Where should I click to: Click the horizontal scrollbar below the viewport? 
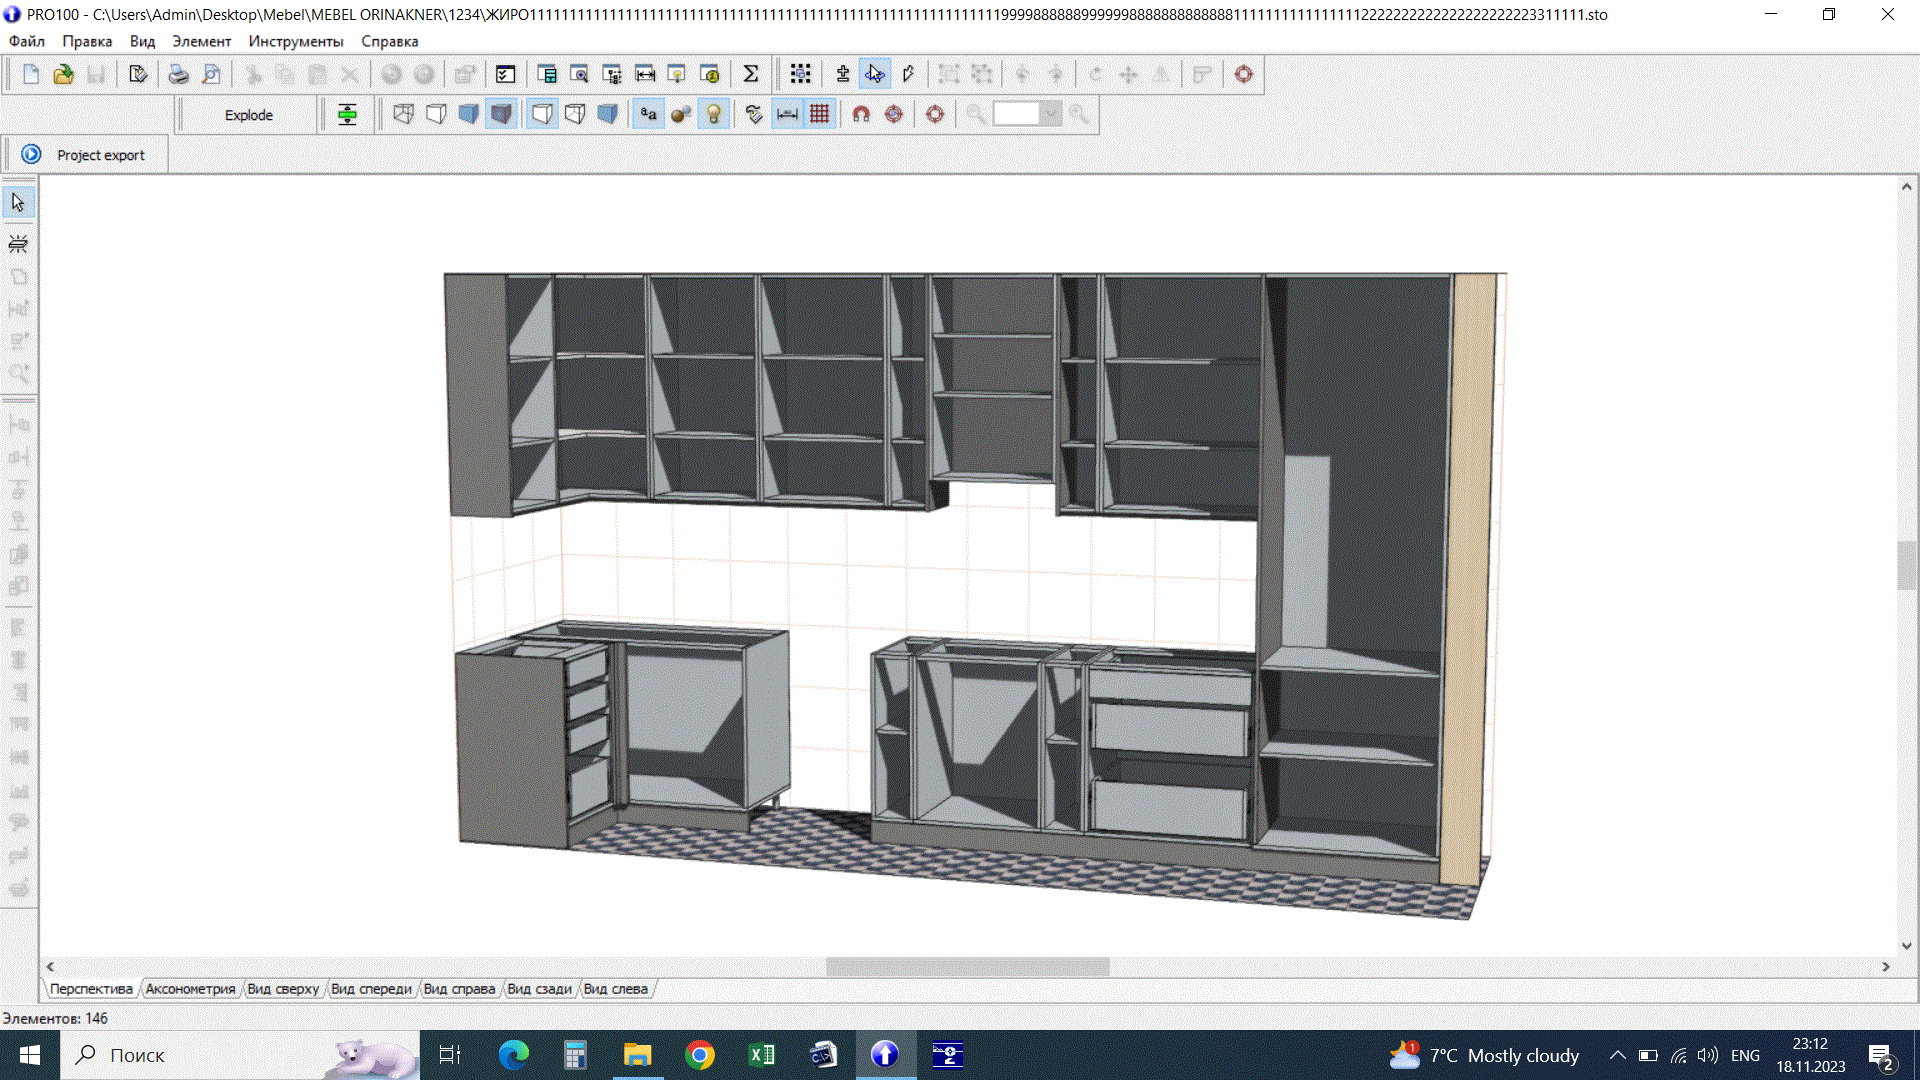tap(968, 966)
